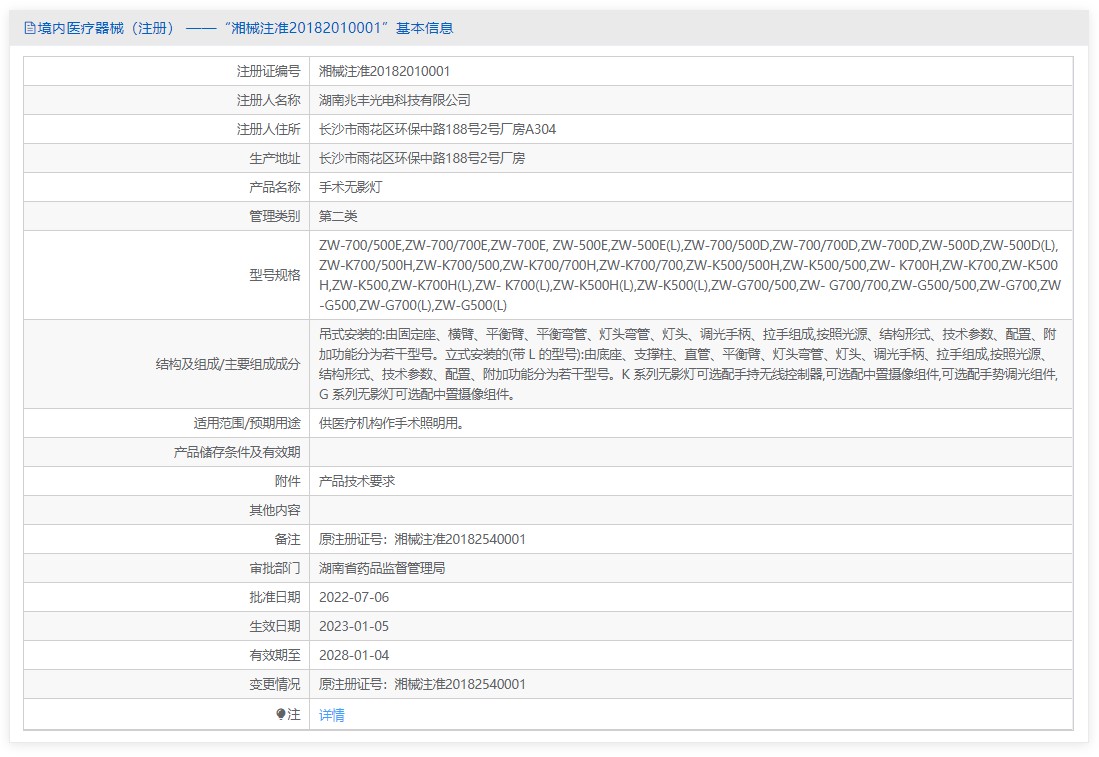1099x757 pixels.
Task: Select the company name 湖南兆丰光电科技有限公司
Action: [395, 100]
